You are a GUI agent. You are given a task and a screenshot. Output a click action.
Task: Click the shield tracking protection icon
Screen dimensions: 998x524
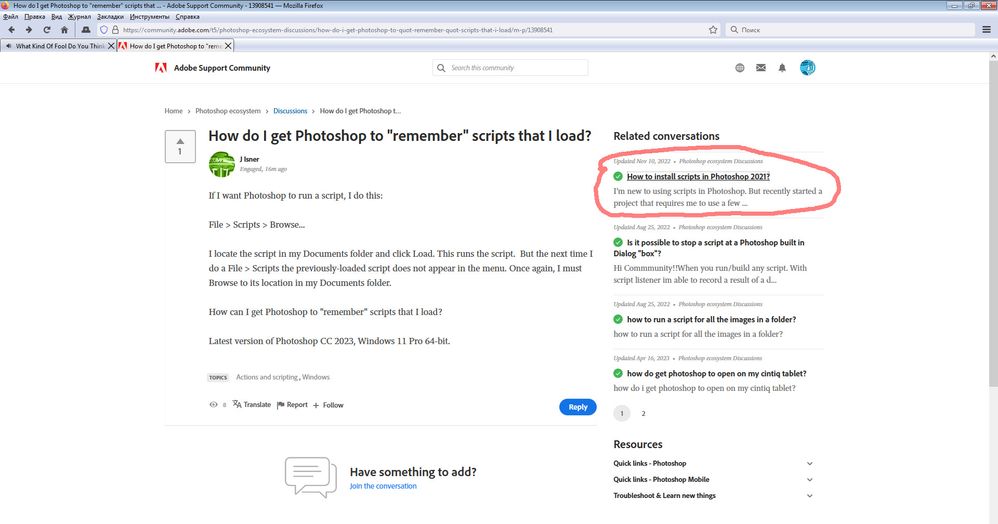point(104,30)
